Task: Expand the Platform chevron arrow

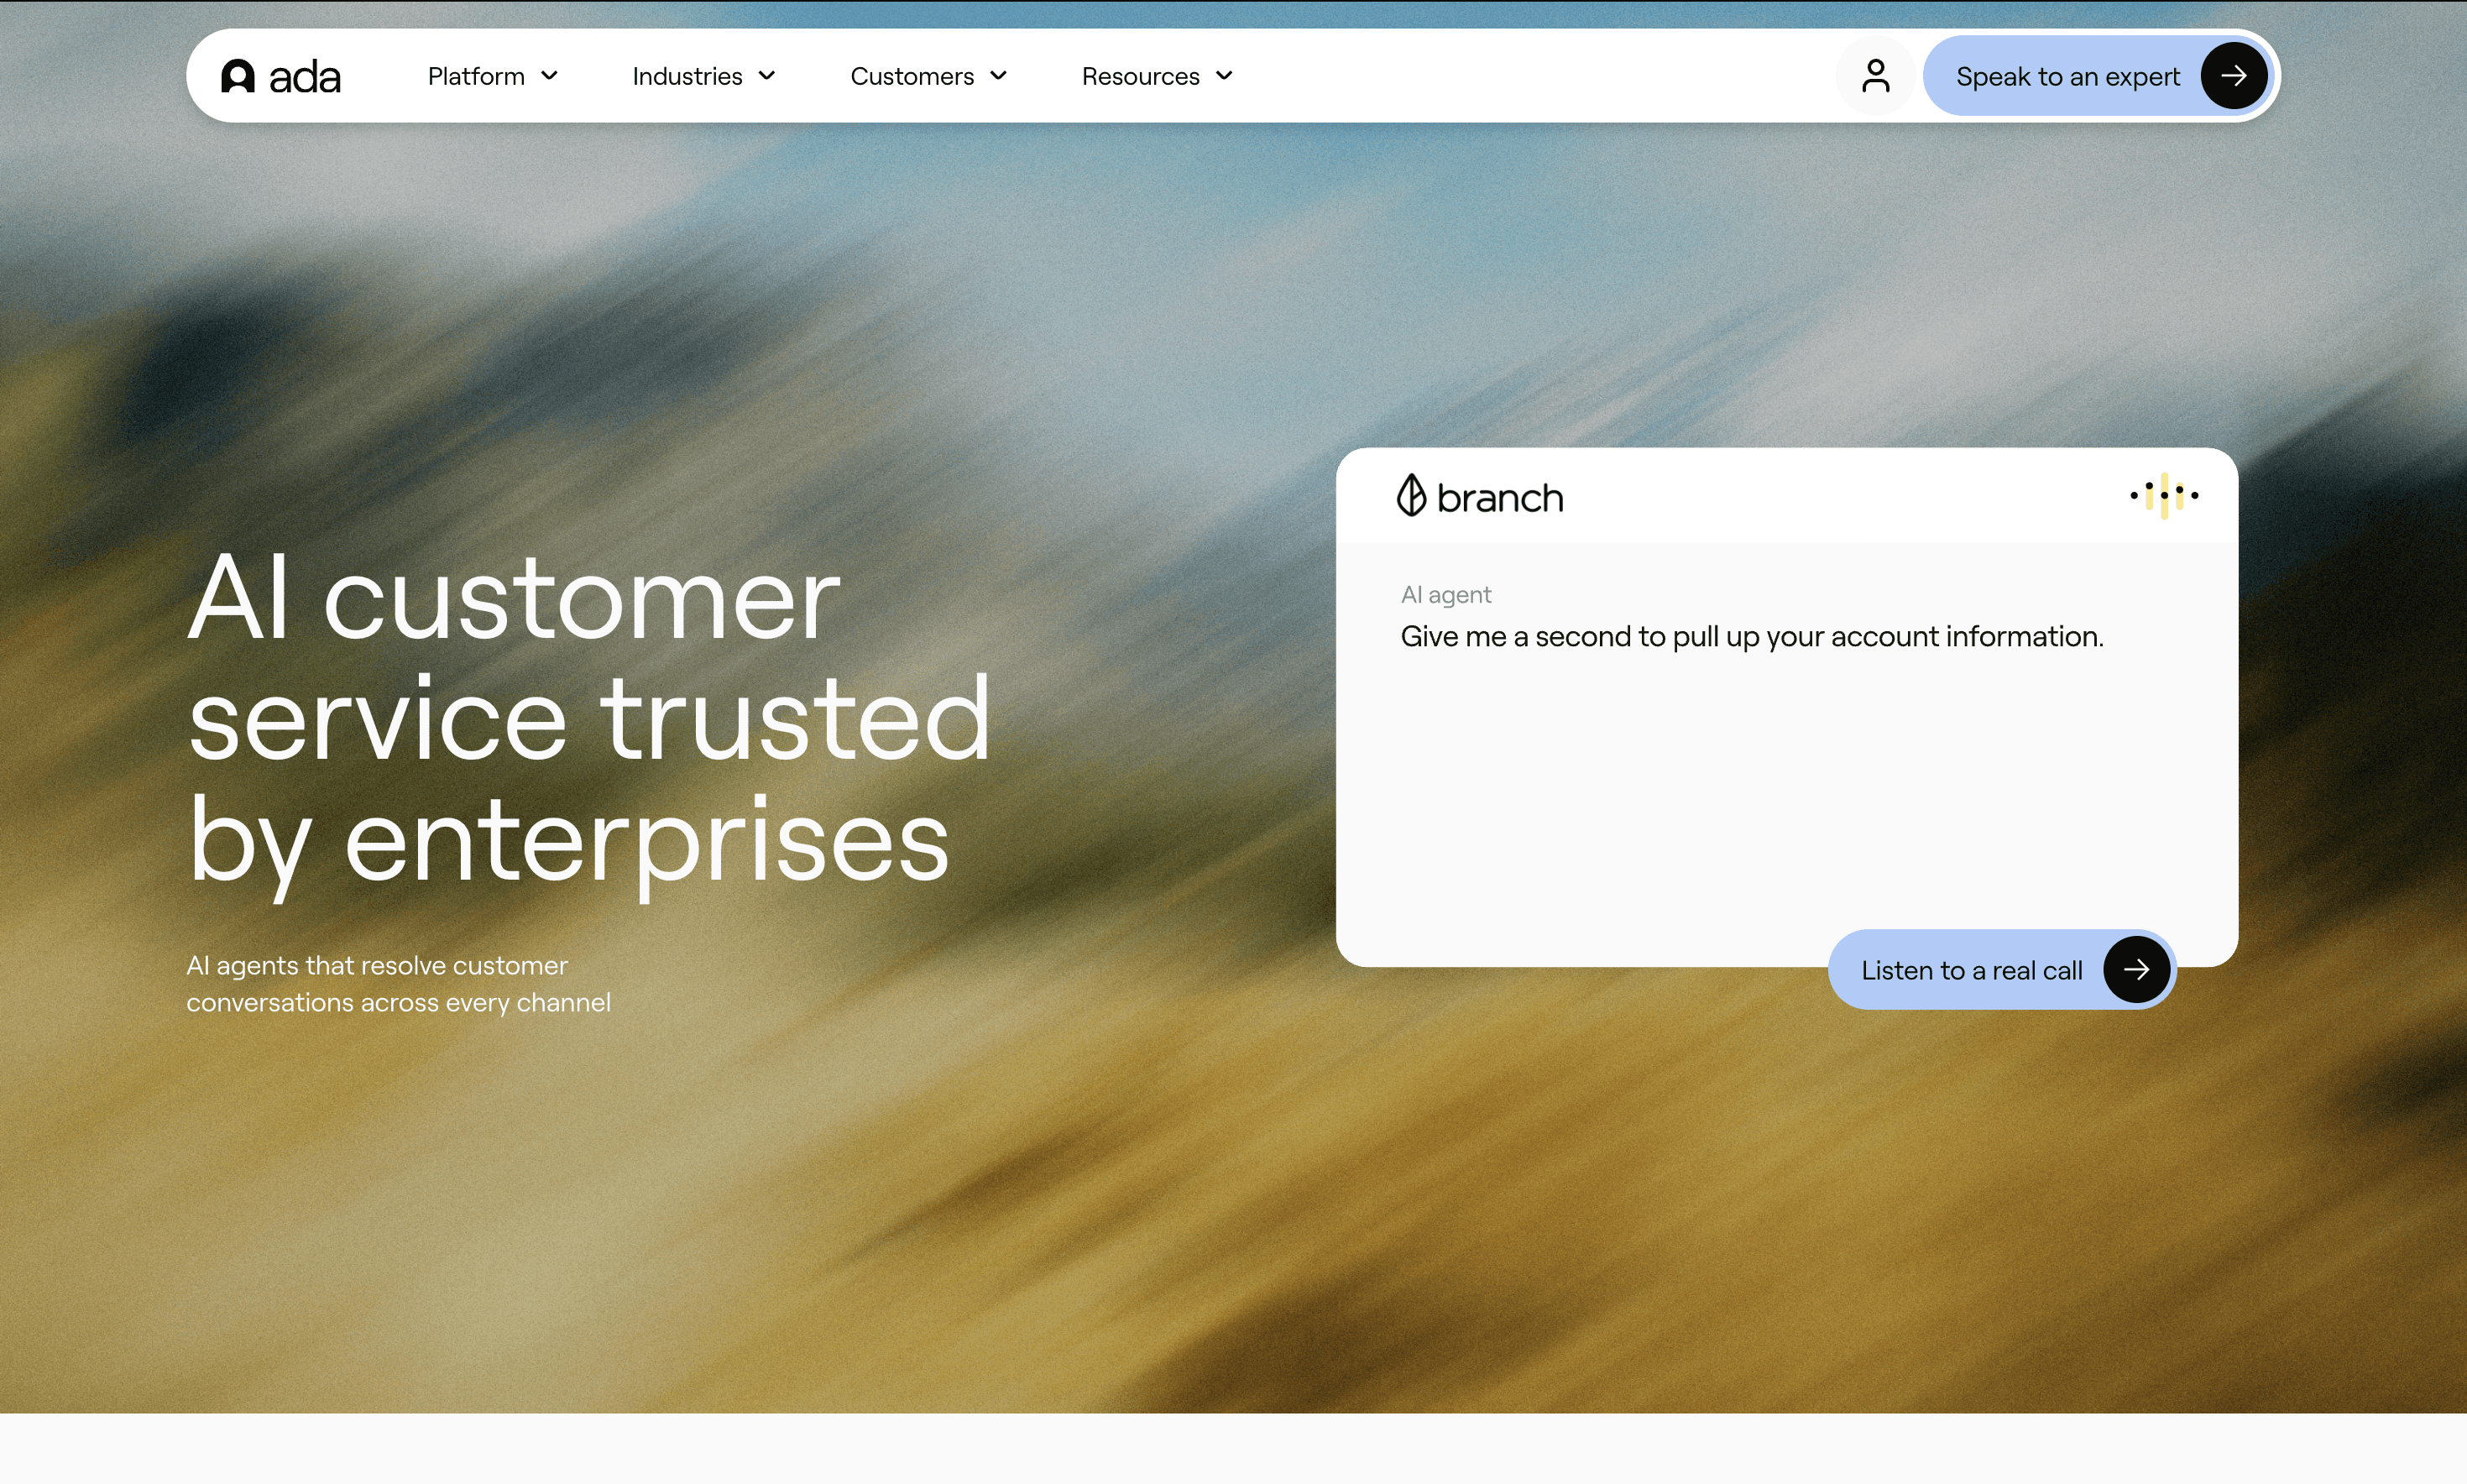Action: [x=549, y=76]
